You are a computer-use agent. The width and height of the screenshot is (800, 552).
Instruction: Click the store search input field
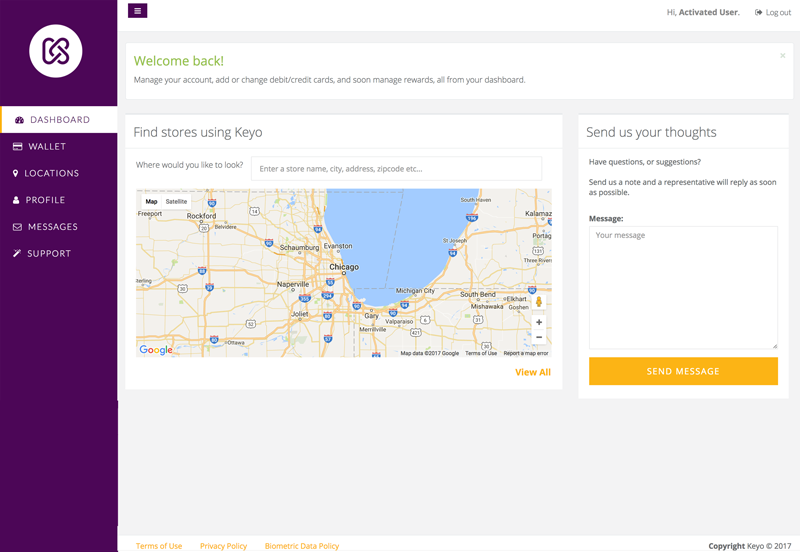(396, 168)
